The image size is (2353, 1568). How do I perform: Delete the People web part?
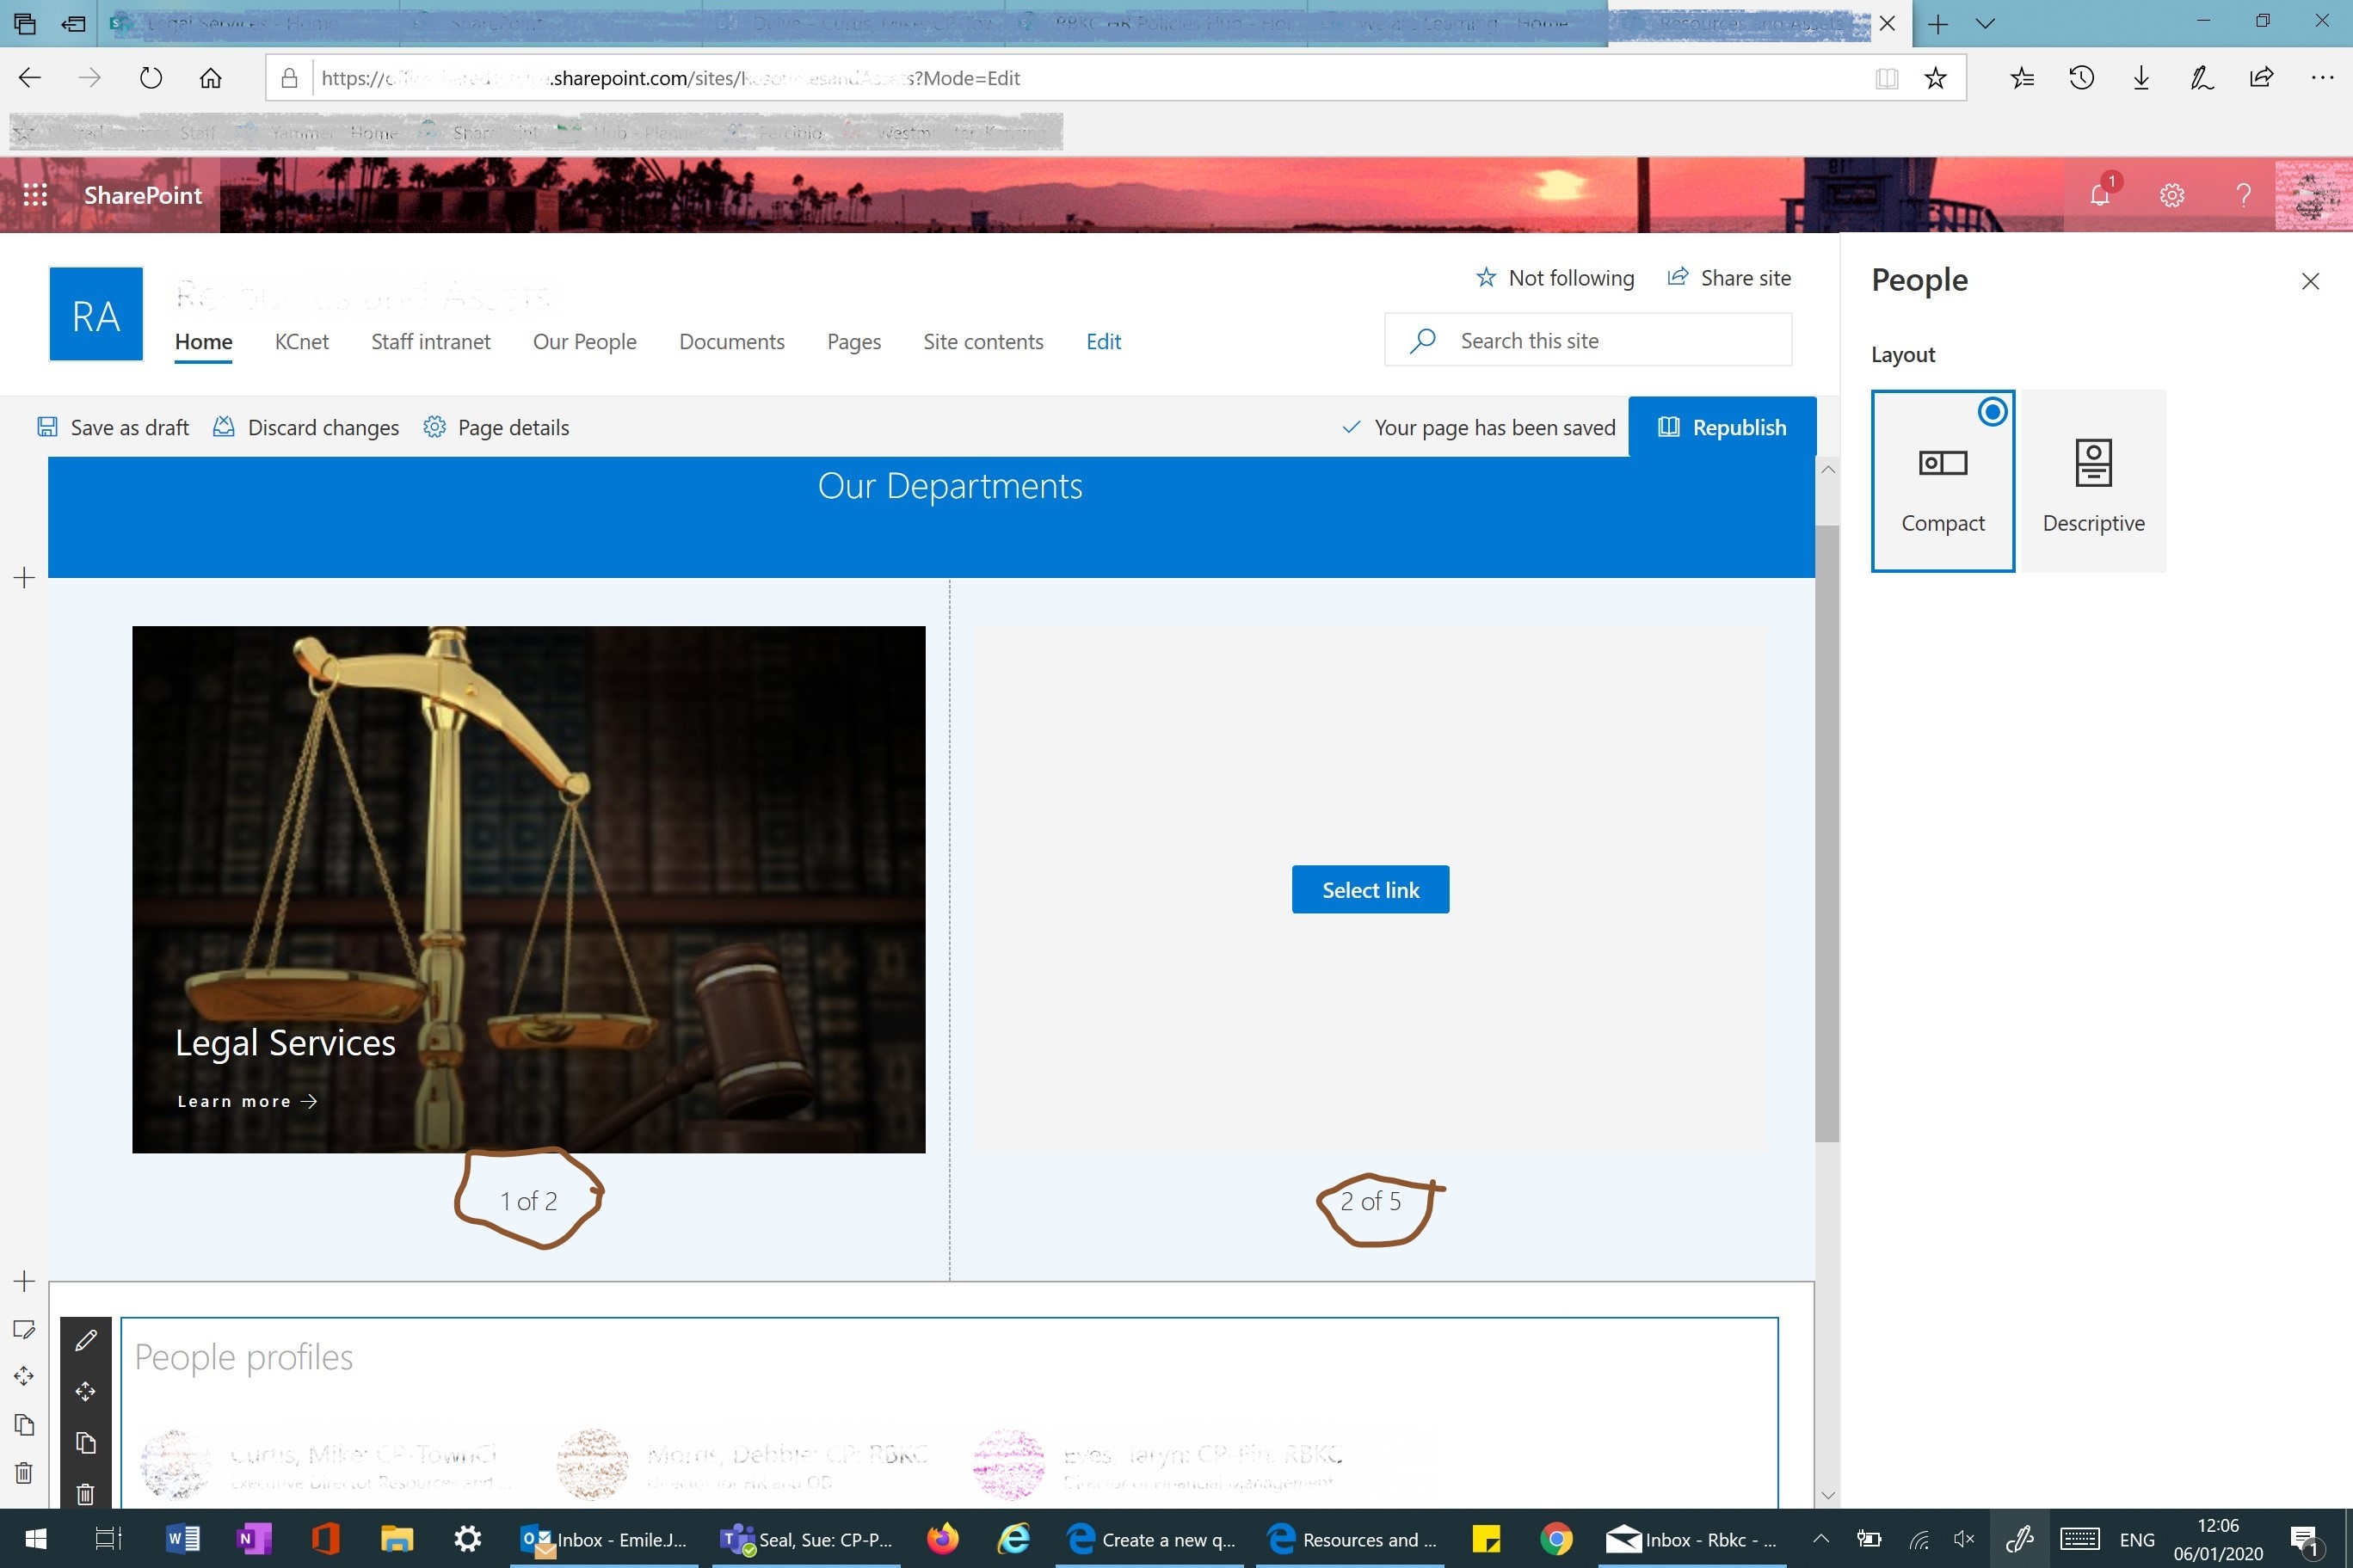pyautogui.click(x=86, y=1493)
